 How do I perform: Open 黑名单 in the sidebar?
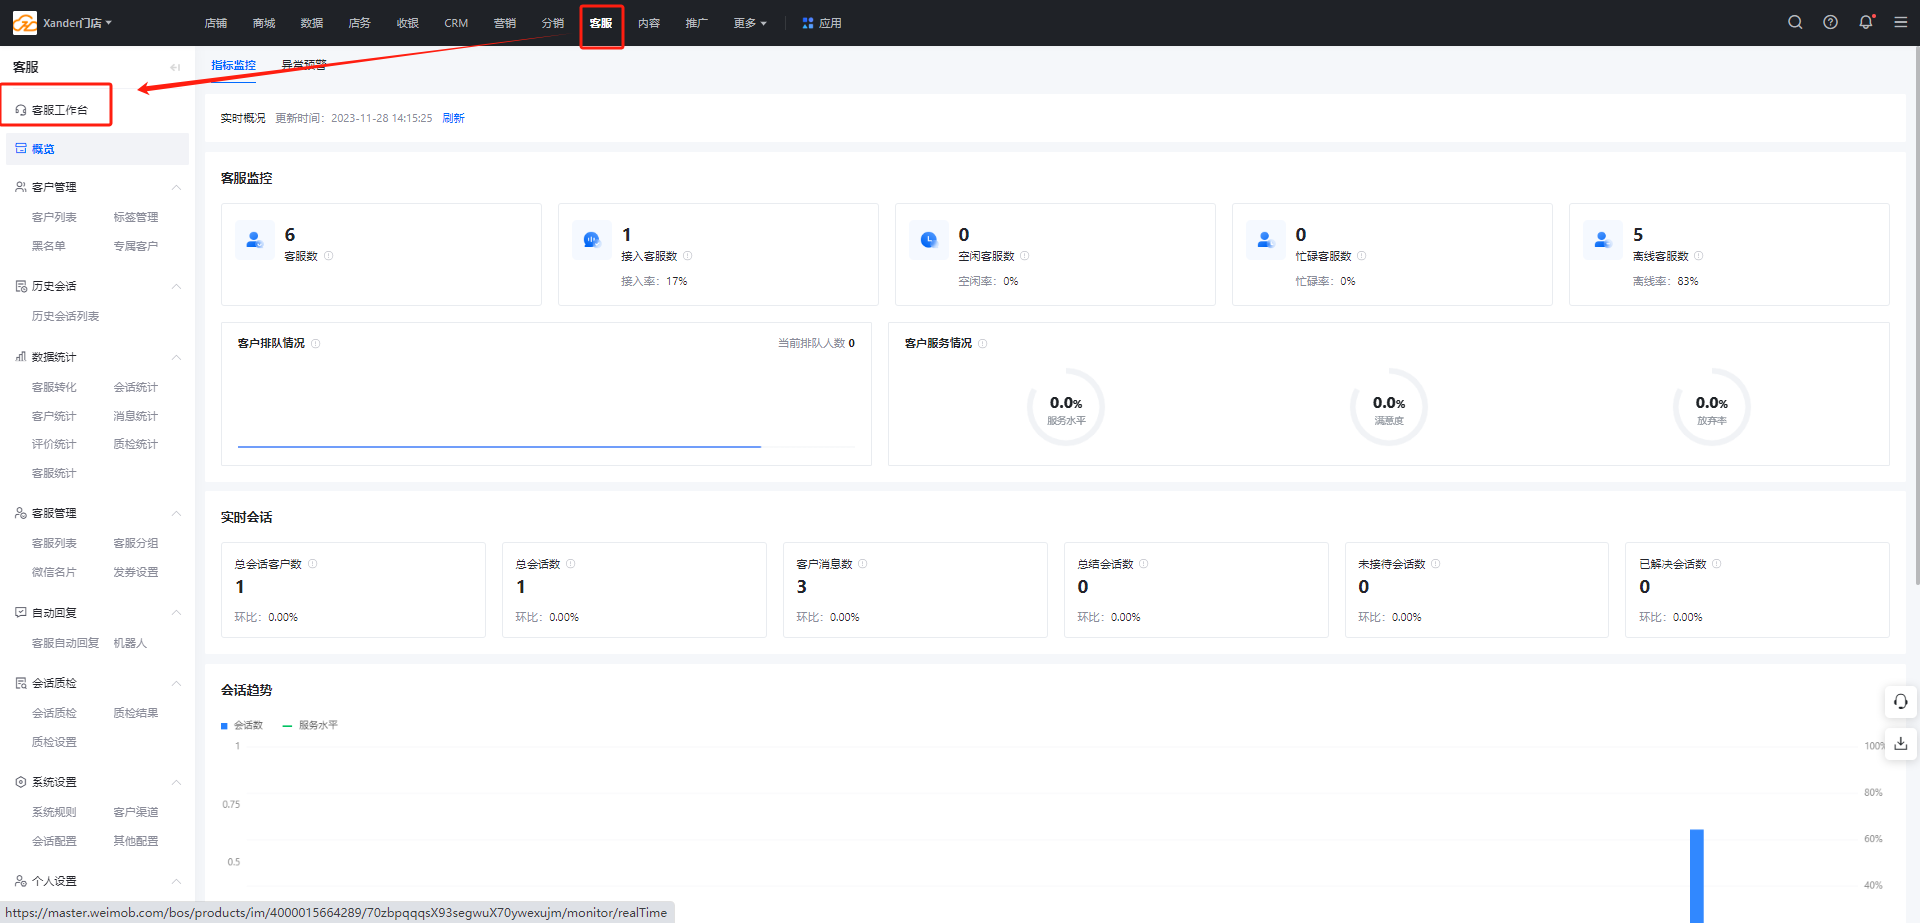(48, 246)
